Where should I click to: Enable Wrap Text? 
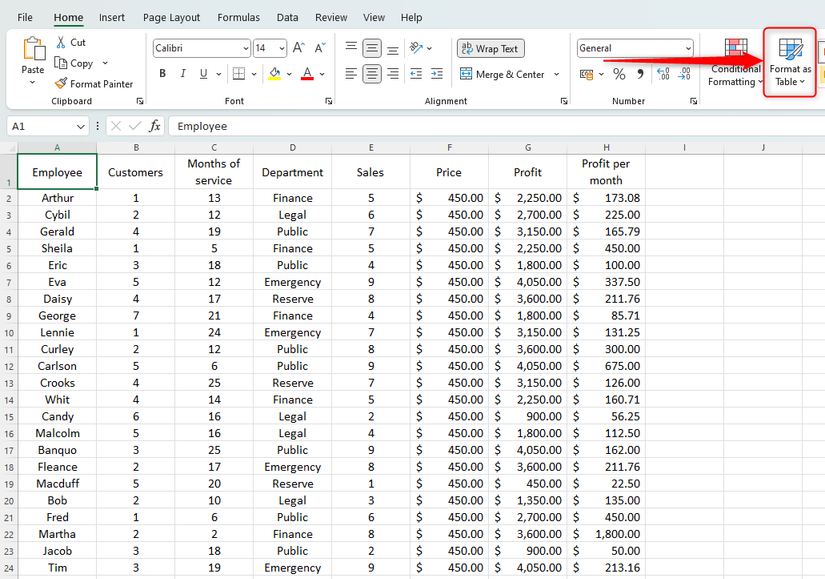490,48
